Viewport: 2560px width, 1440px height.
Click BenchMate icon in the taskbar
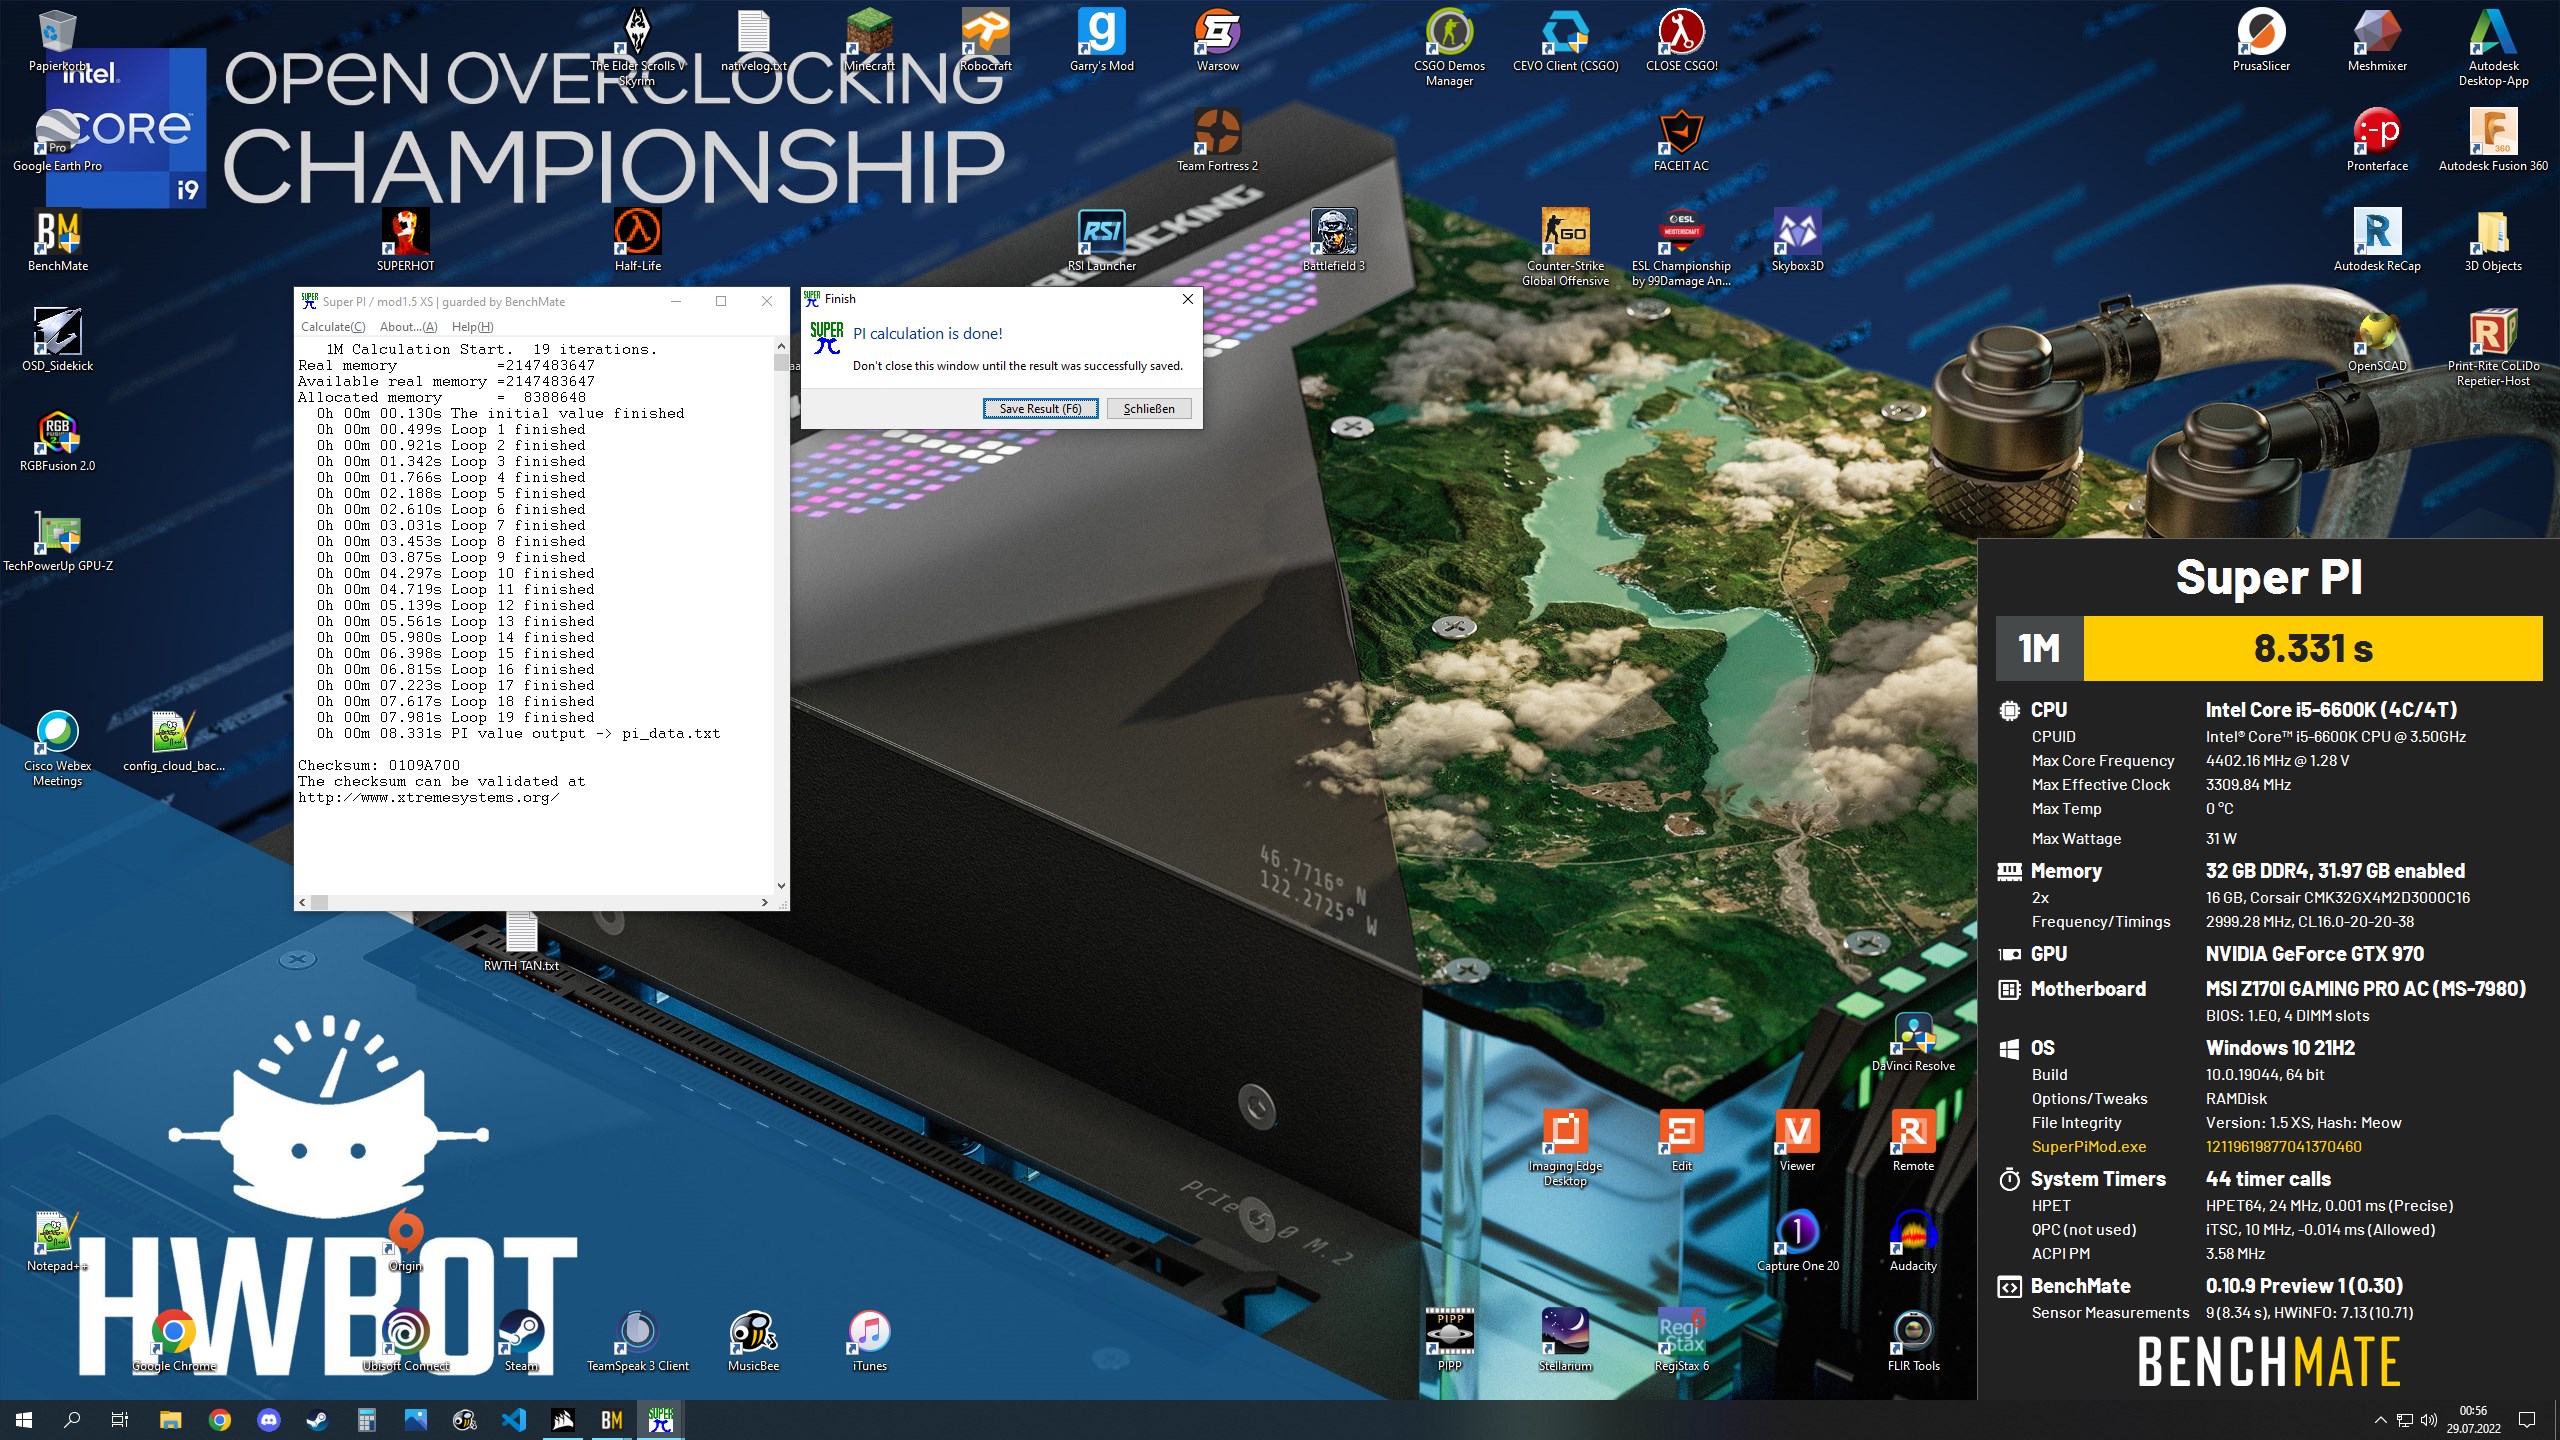point(611,1420)
